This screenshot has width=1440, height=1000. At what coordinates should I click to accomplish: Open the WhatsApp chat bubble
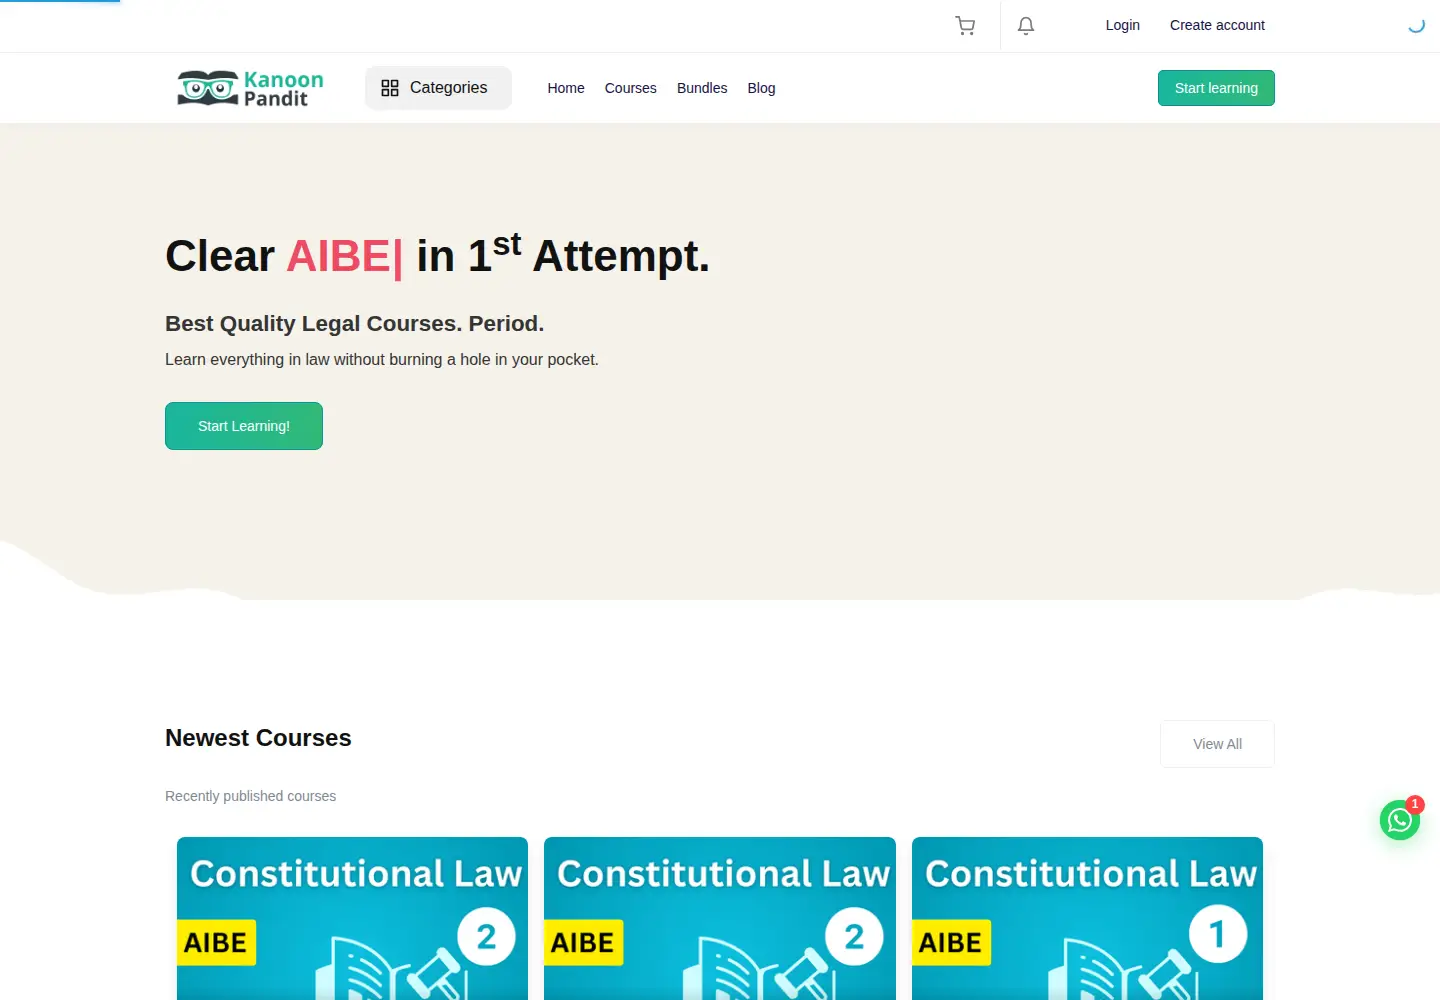click(x=1400, y=820)
